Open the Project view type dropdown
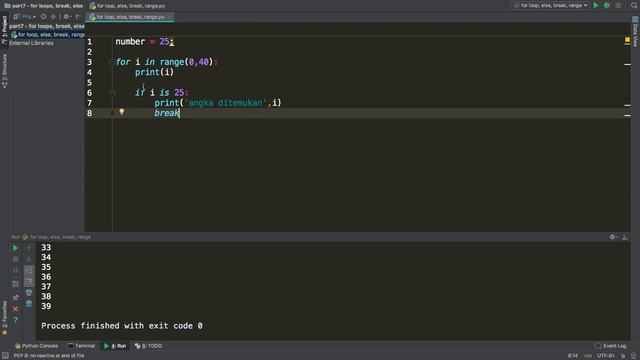The image size is (640, 360). [x=25, y=17]
